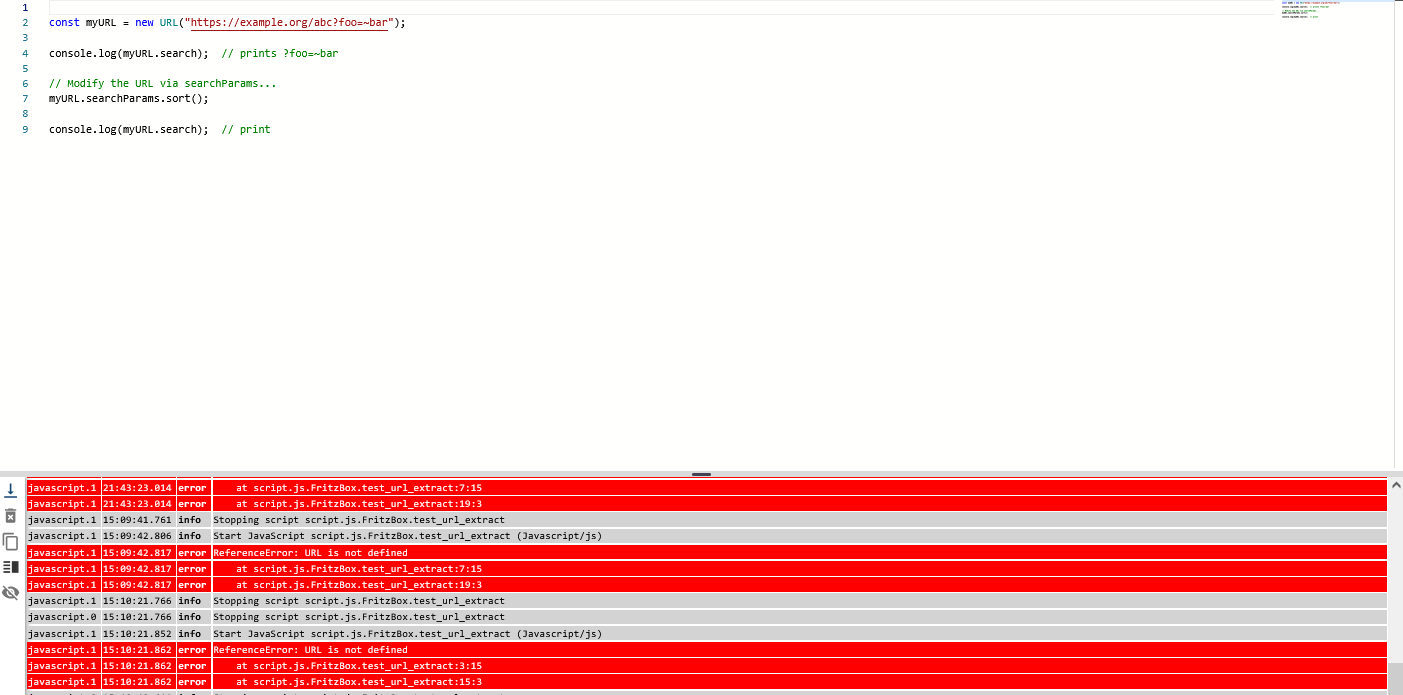The width and height of the screenshot is (1403, 695).
Task: Click line number 9 in the gutter
Action: click(24, 129)
